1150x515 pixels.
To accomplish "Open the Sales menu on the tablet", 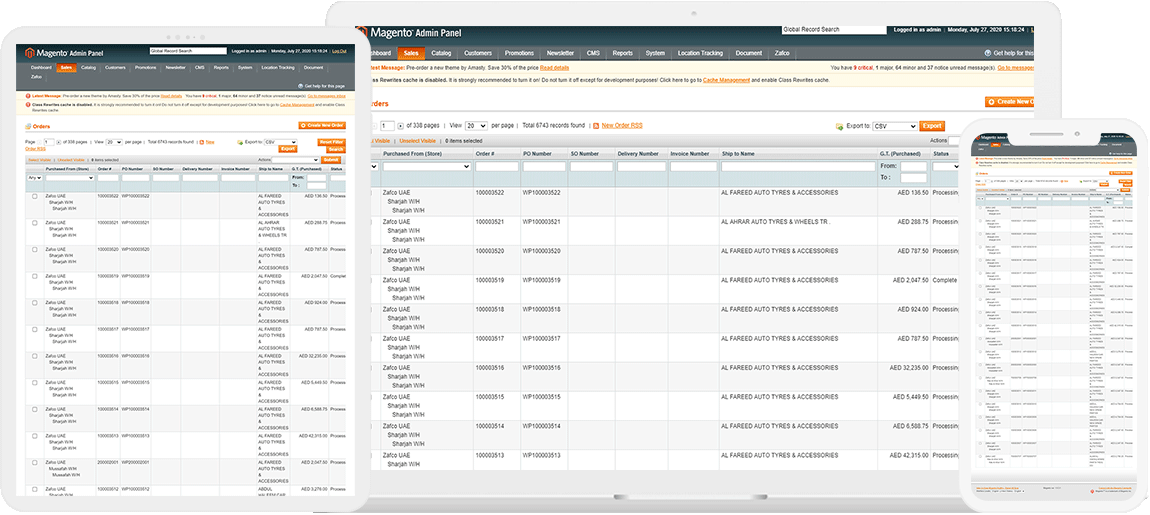I will (x=66, y=67).
